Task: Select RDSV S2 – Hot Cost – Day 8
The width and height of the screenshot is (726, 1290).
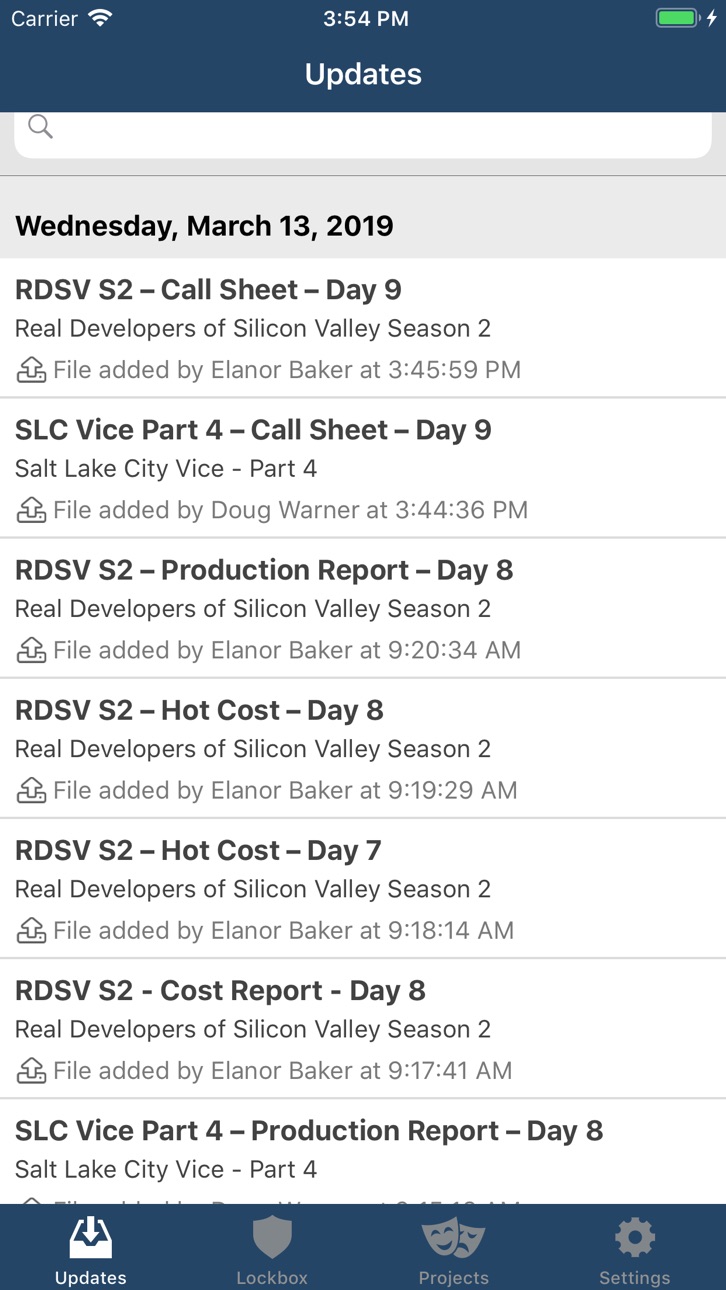Action: [363, 748]
